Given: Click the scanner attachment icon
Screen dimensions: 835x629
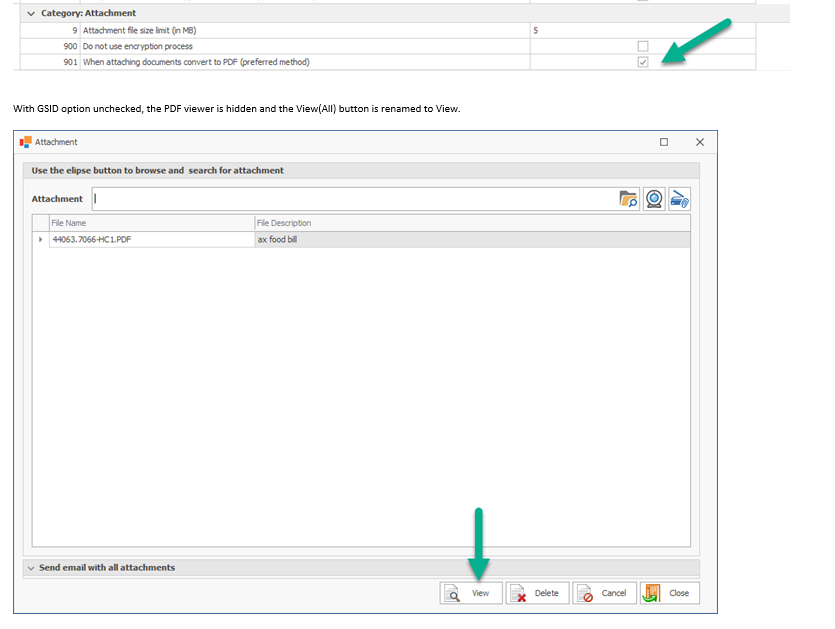Looking at the screenshot, I should coord(680,199).
